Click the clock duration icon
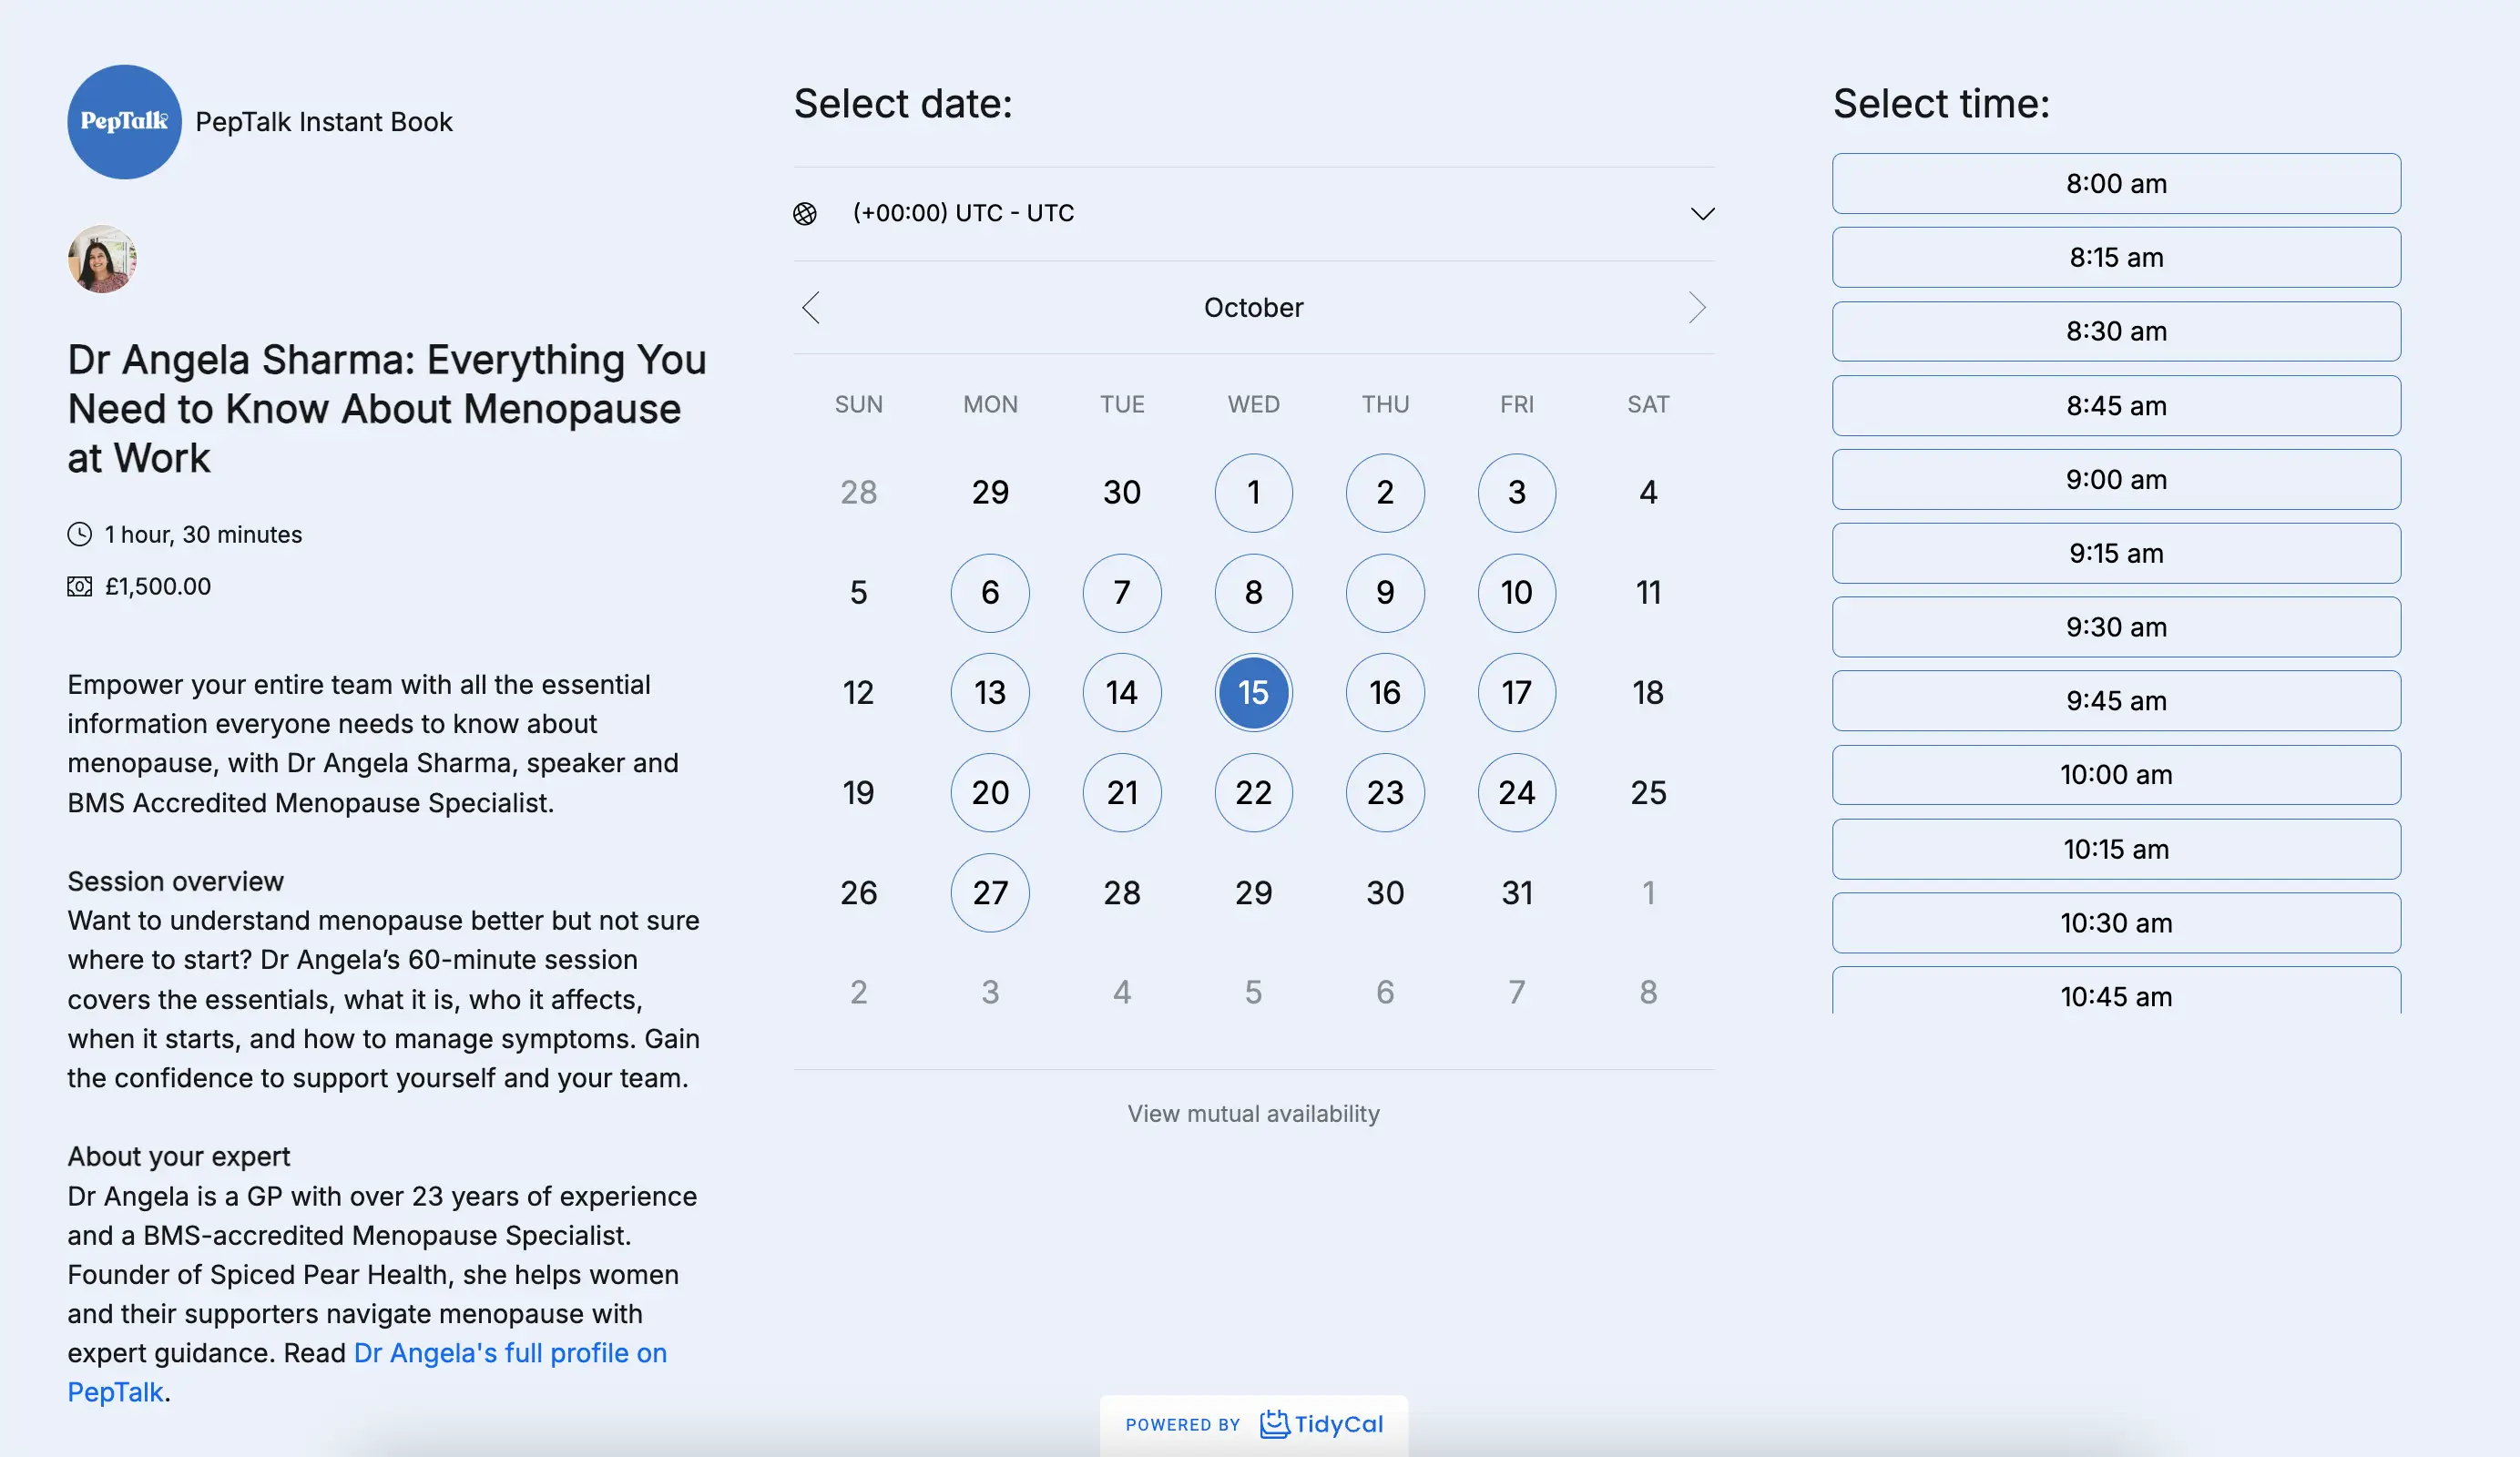Image resolution: width=2520 pixels, height=1457 pixels. [x=80, y=535]
